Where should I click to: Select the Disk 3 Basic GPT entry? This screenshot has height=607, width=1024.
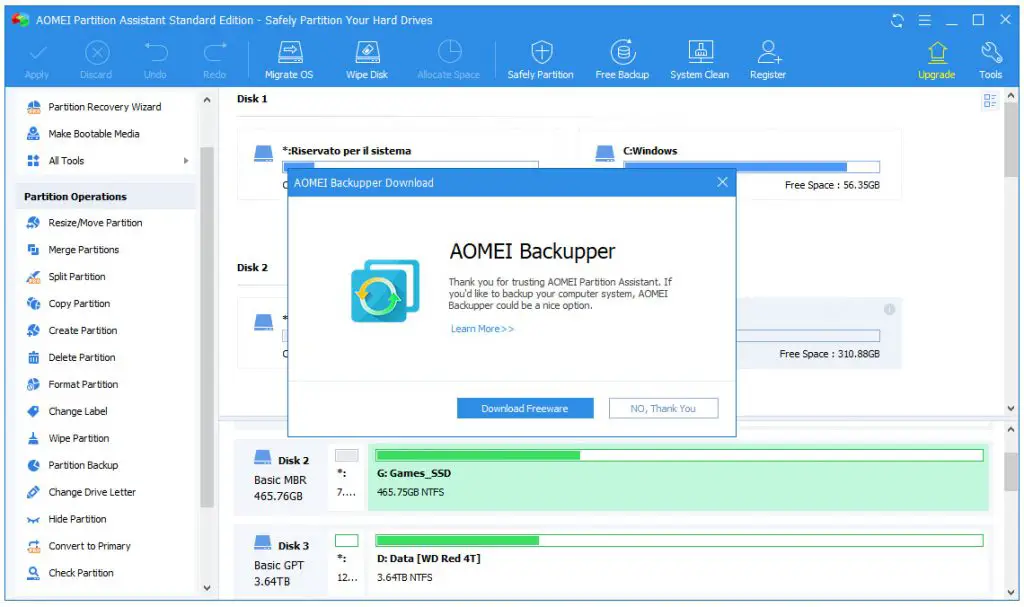coord(281,563)
